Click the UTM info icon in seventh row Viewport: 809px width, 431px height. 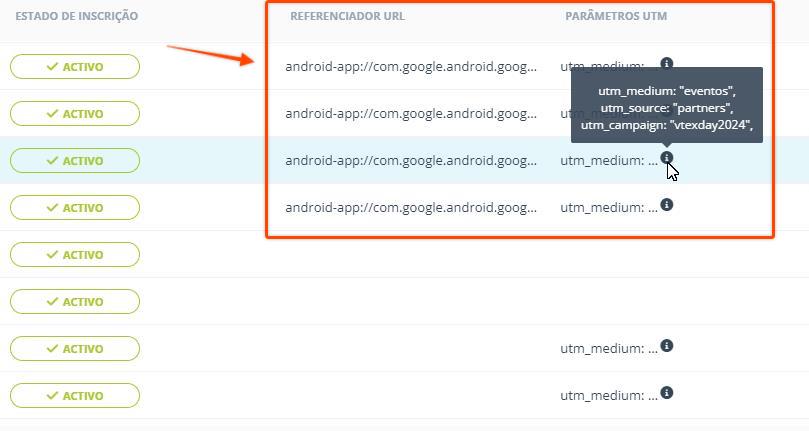pyautogui.click(x=667, y=346)
